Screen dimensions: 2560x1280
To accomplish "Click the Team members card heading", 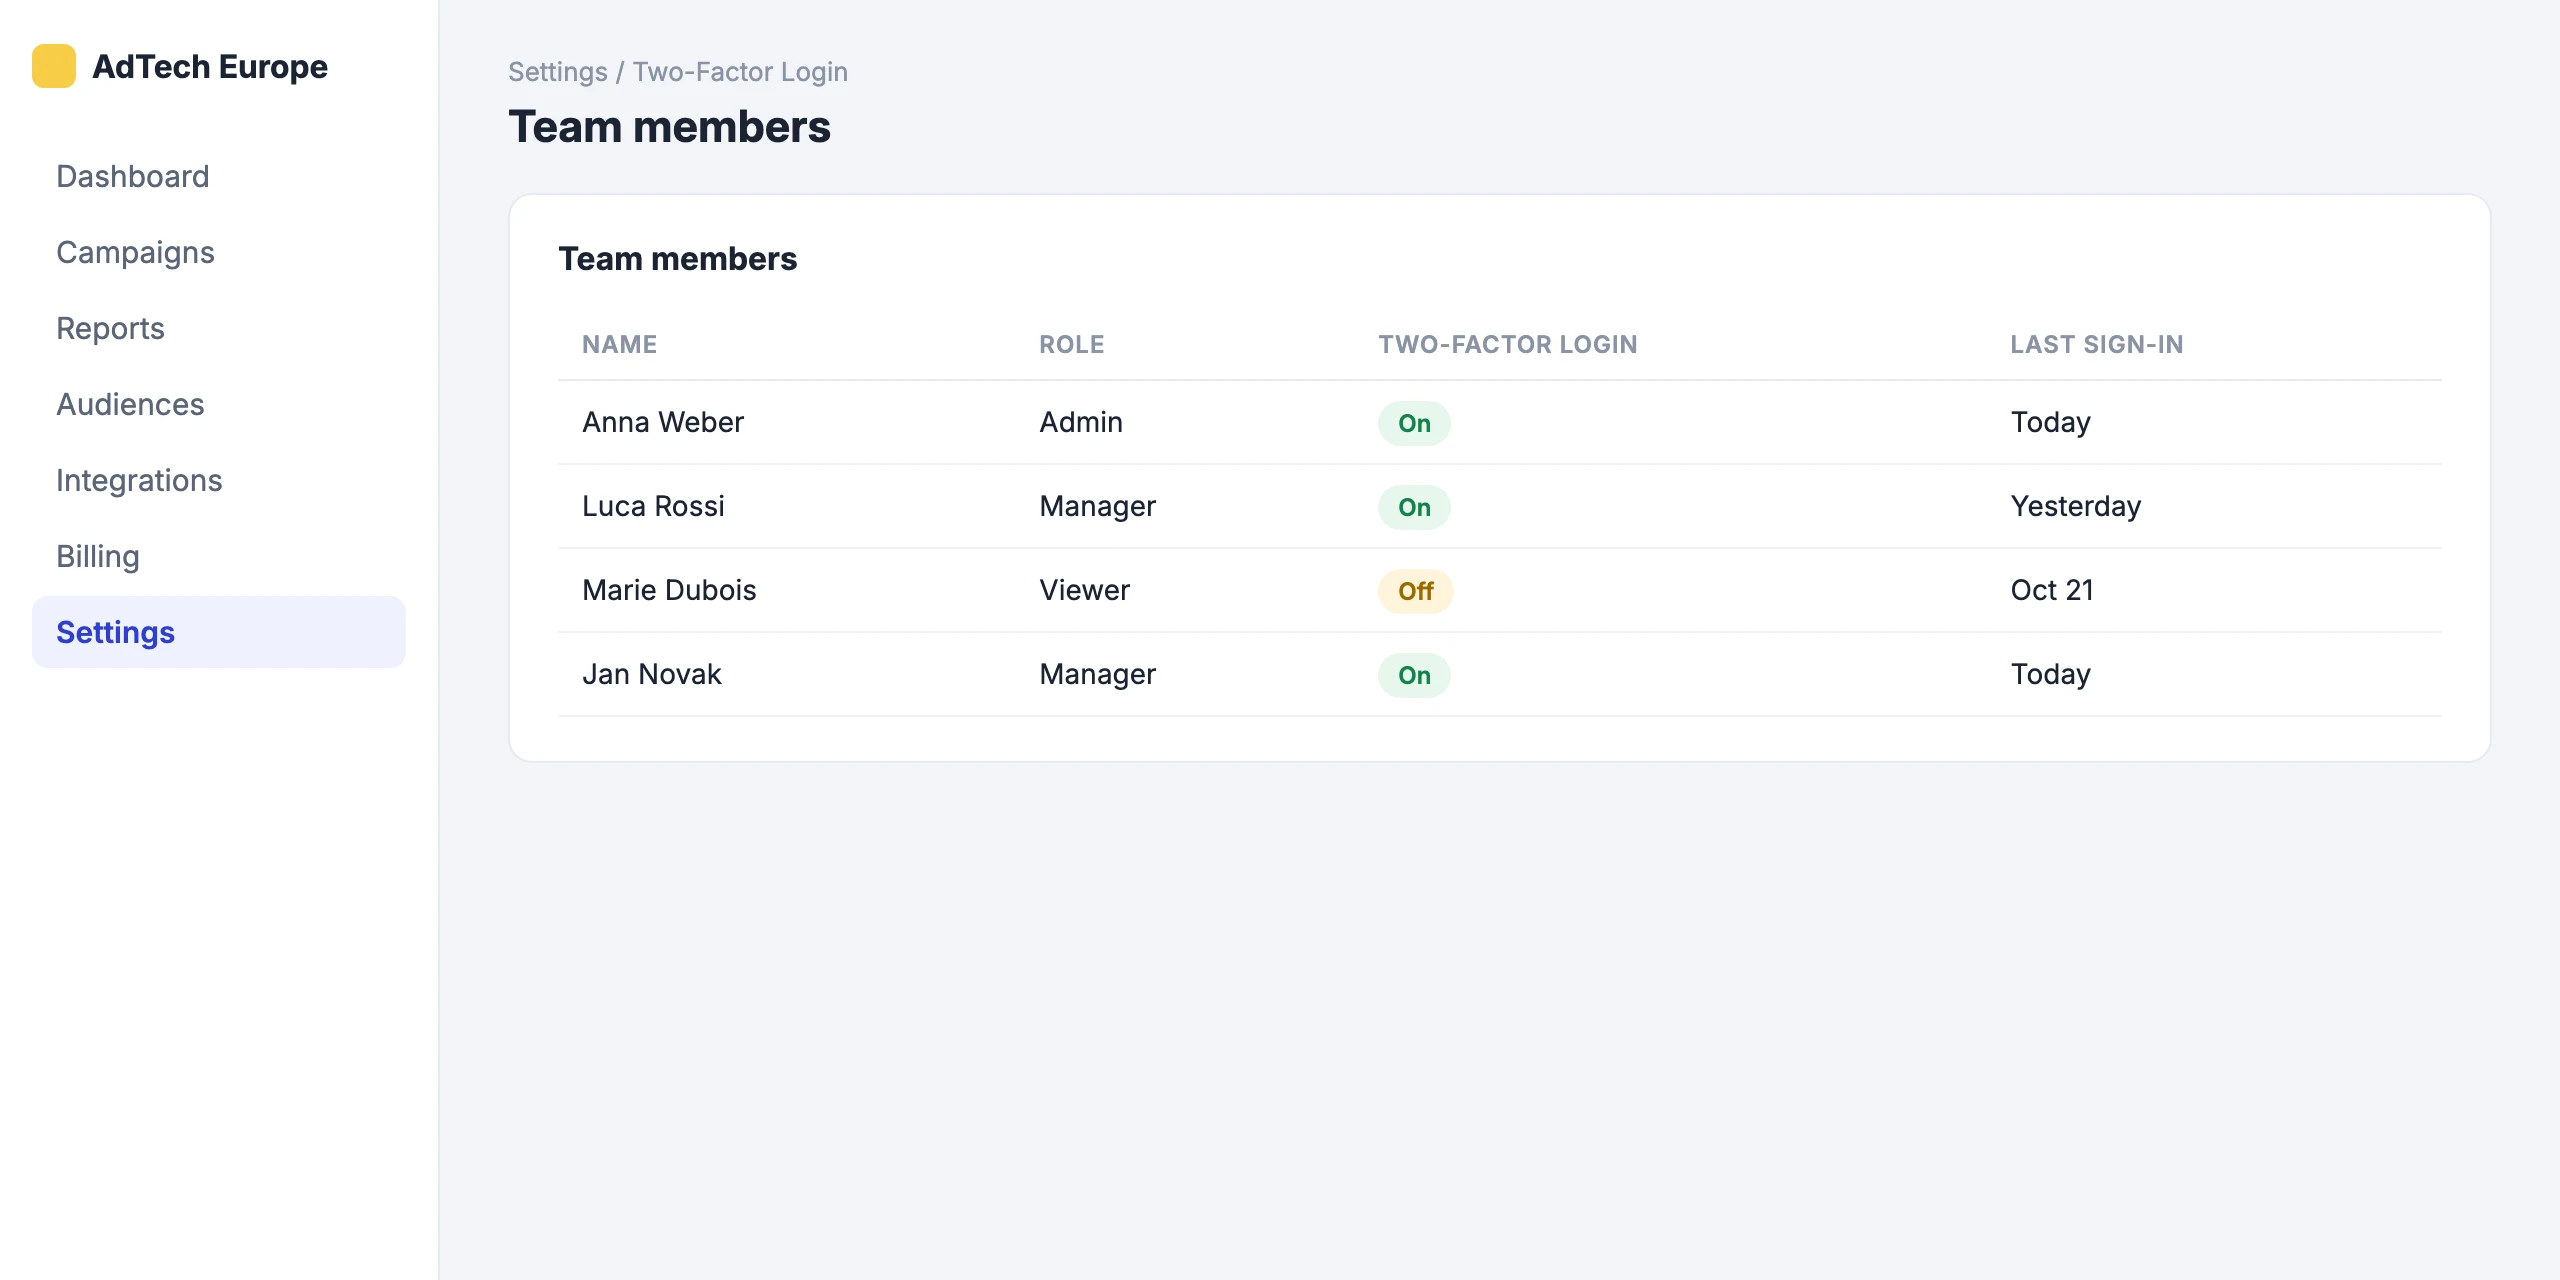I will pyautogui.click(x=677, y=259).
